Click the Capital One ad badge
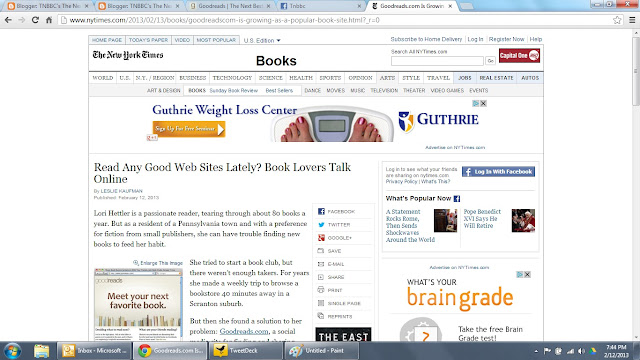Image resolution: width=640 pixels, height=360 pixels. click(519, 56)
